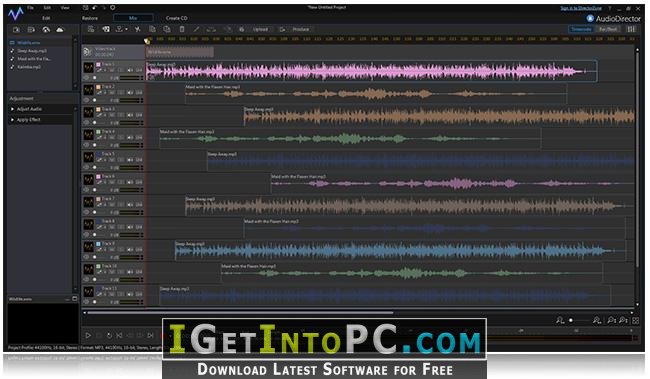This screenshot has height=379, width=650.
Task: Open the dropdown arrow beside the record icon
Action: click(126, 29)
